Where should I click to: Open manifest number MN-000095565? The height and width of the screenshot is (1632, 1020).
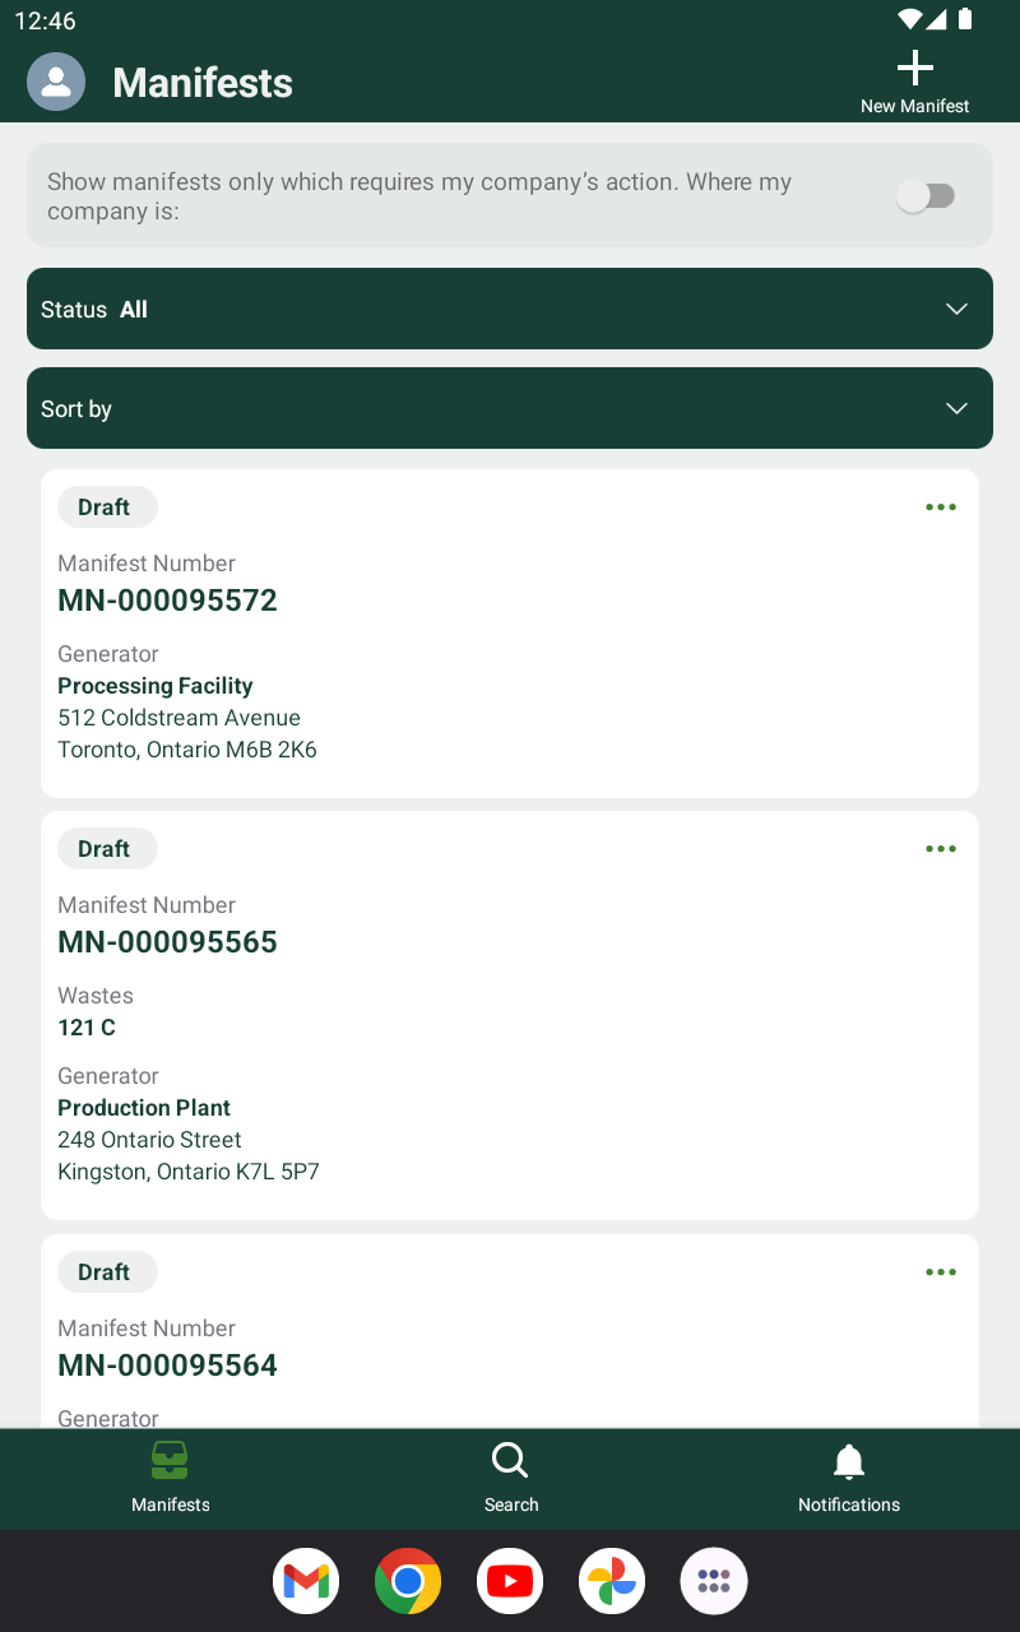(168, 942)
